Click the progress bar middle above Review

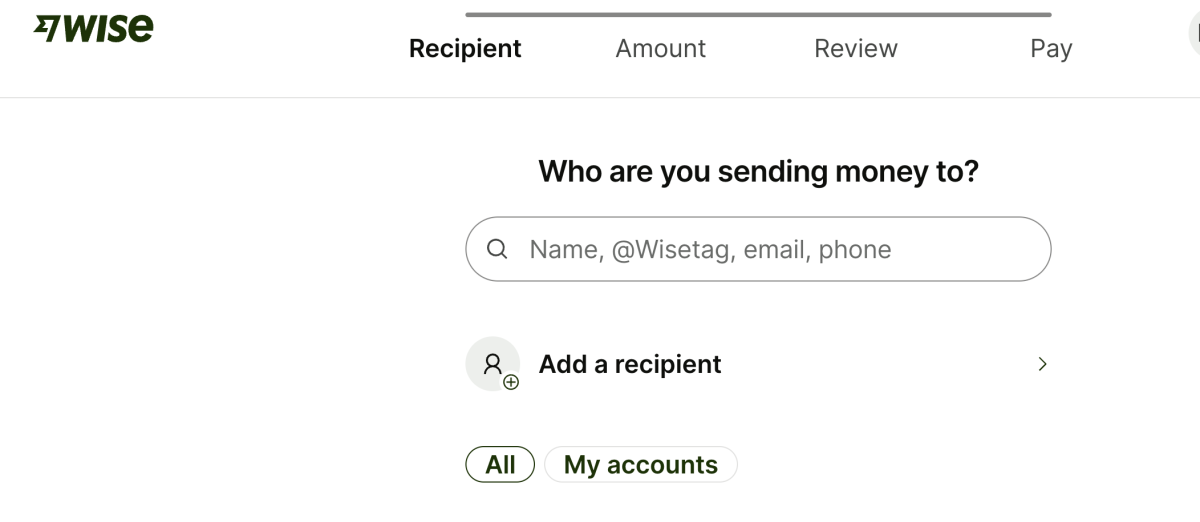point(856,14)
